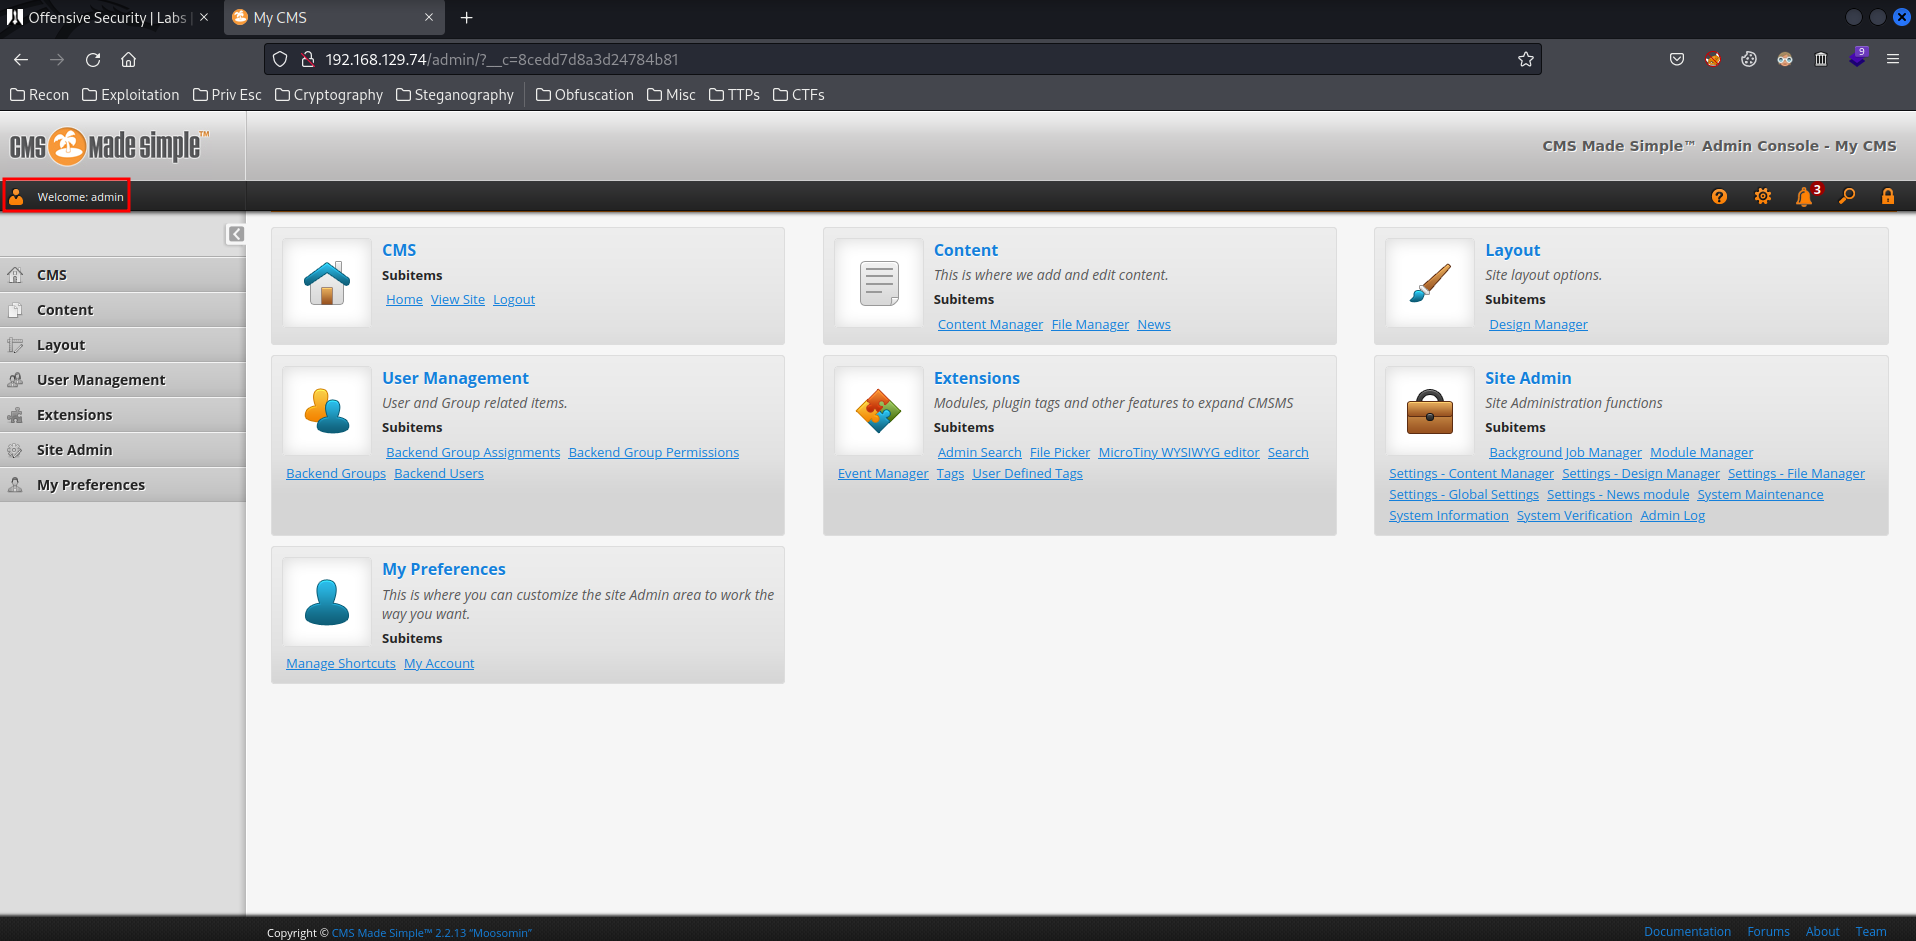The height and width of the screenshot is (941, 1916).
Task: Open the System Maintenance link
Action: tap(1760, 495)
